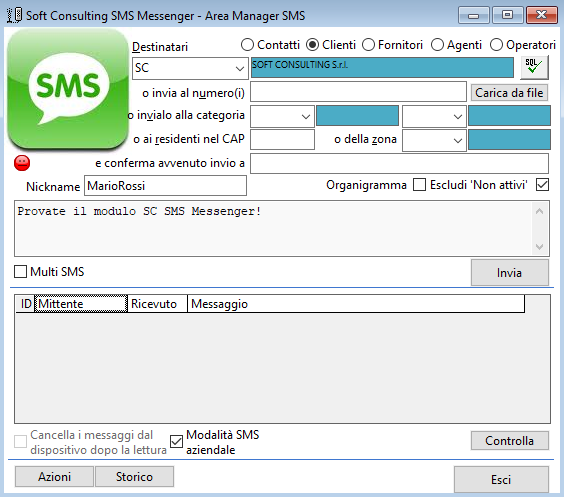Click the Carica da file button

coord(509,93)
